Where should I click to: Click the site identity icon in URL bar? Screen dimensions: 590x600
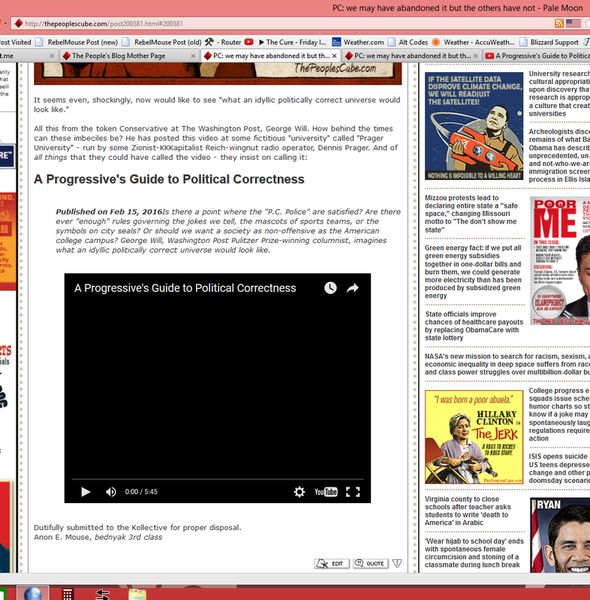click(x=18, y=24)
